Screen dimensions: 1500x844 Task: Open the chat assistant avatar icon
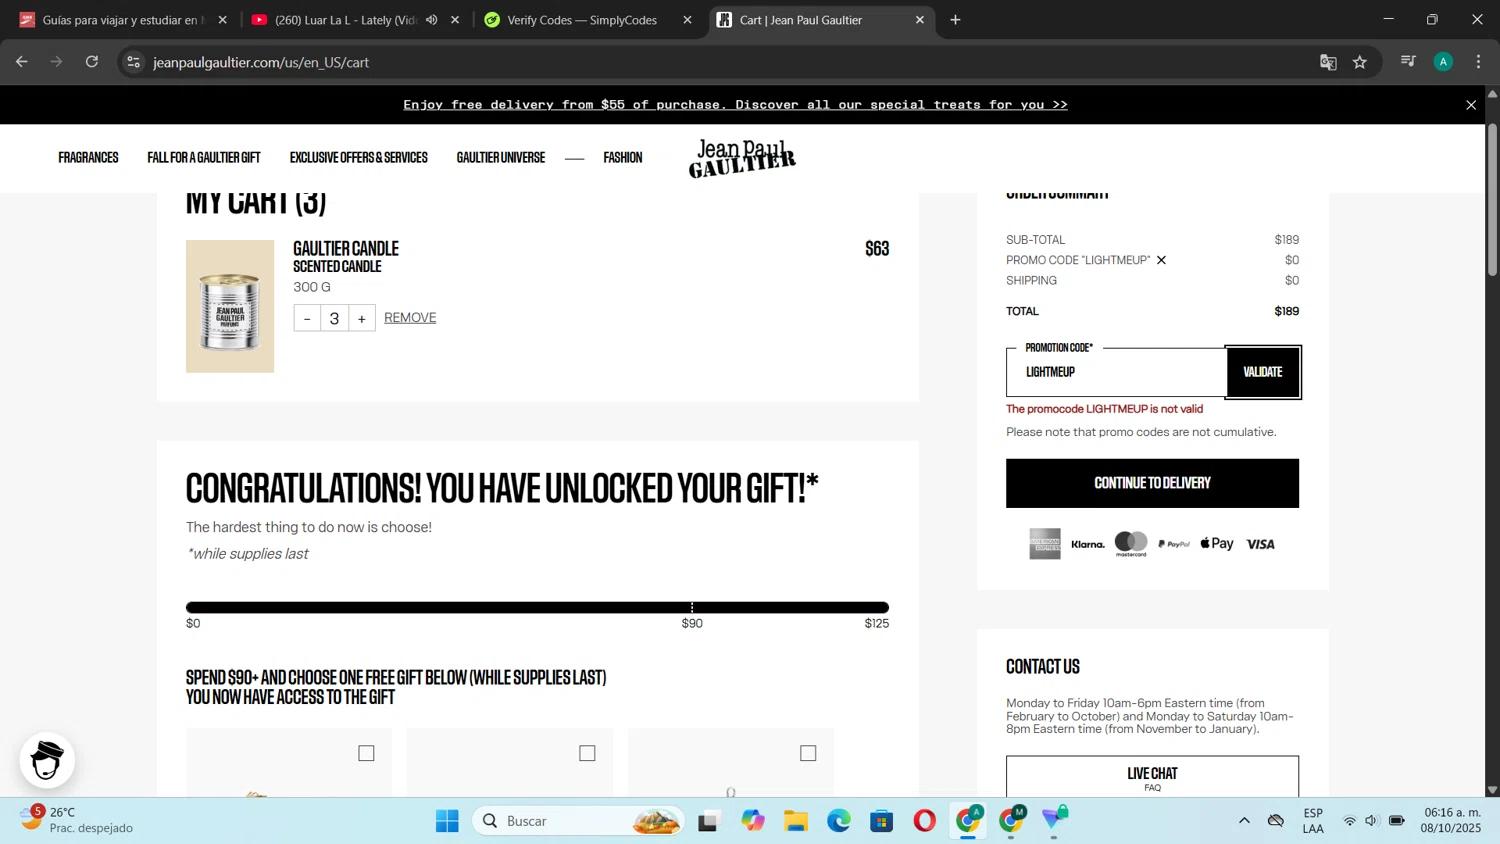(47, 760)
